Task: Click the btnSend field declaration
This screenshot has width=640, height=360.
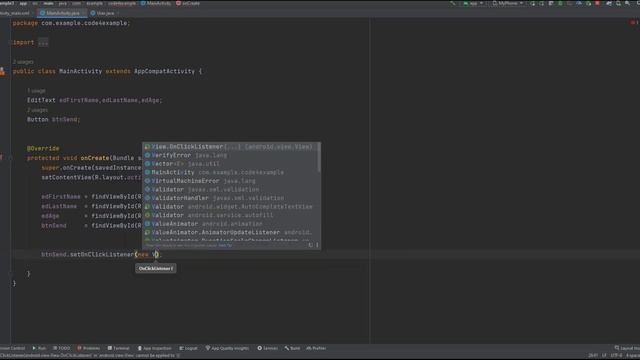Action: coord(54,120)
